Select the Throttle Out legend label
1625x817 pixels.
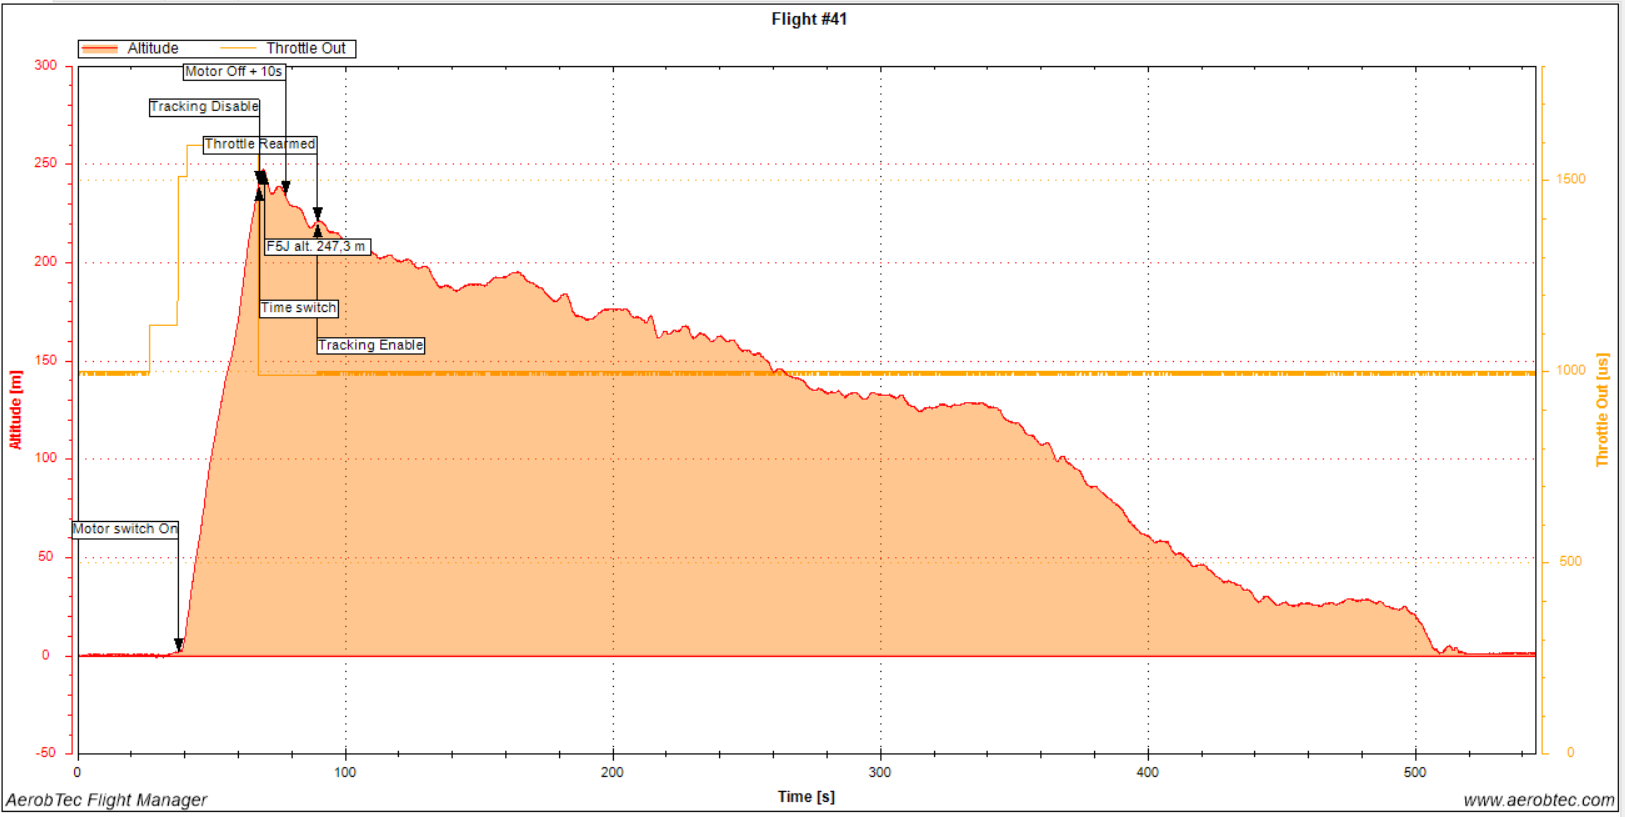(305, 48)
